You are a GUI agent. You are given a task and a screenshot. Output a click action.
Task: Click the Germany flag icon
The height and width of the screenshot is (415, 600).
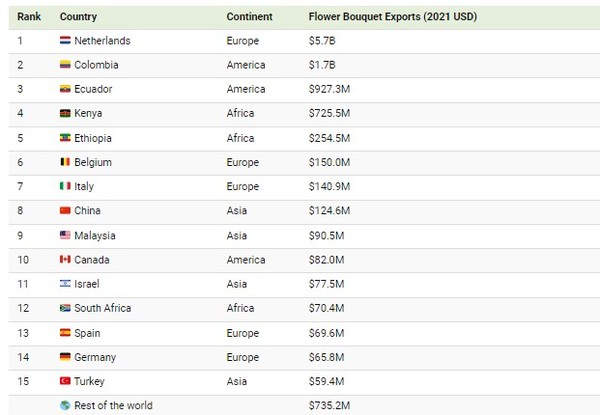[65, 357]
